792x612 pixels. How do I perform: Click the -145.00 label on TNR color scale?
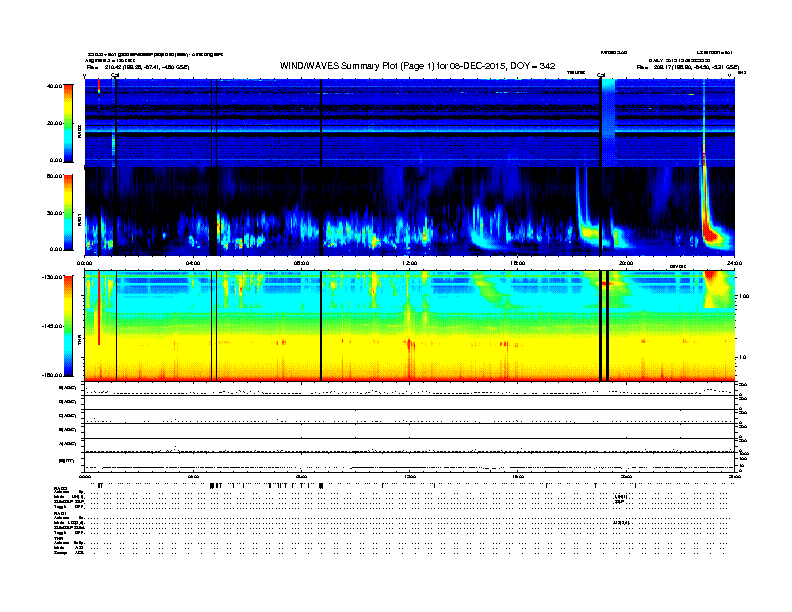pyautogui.click(x=52, y=326)
